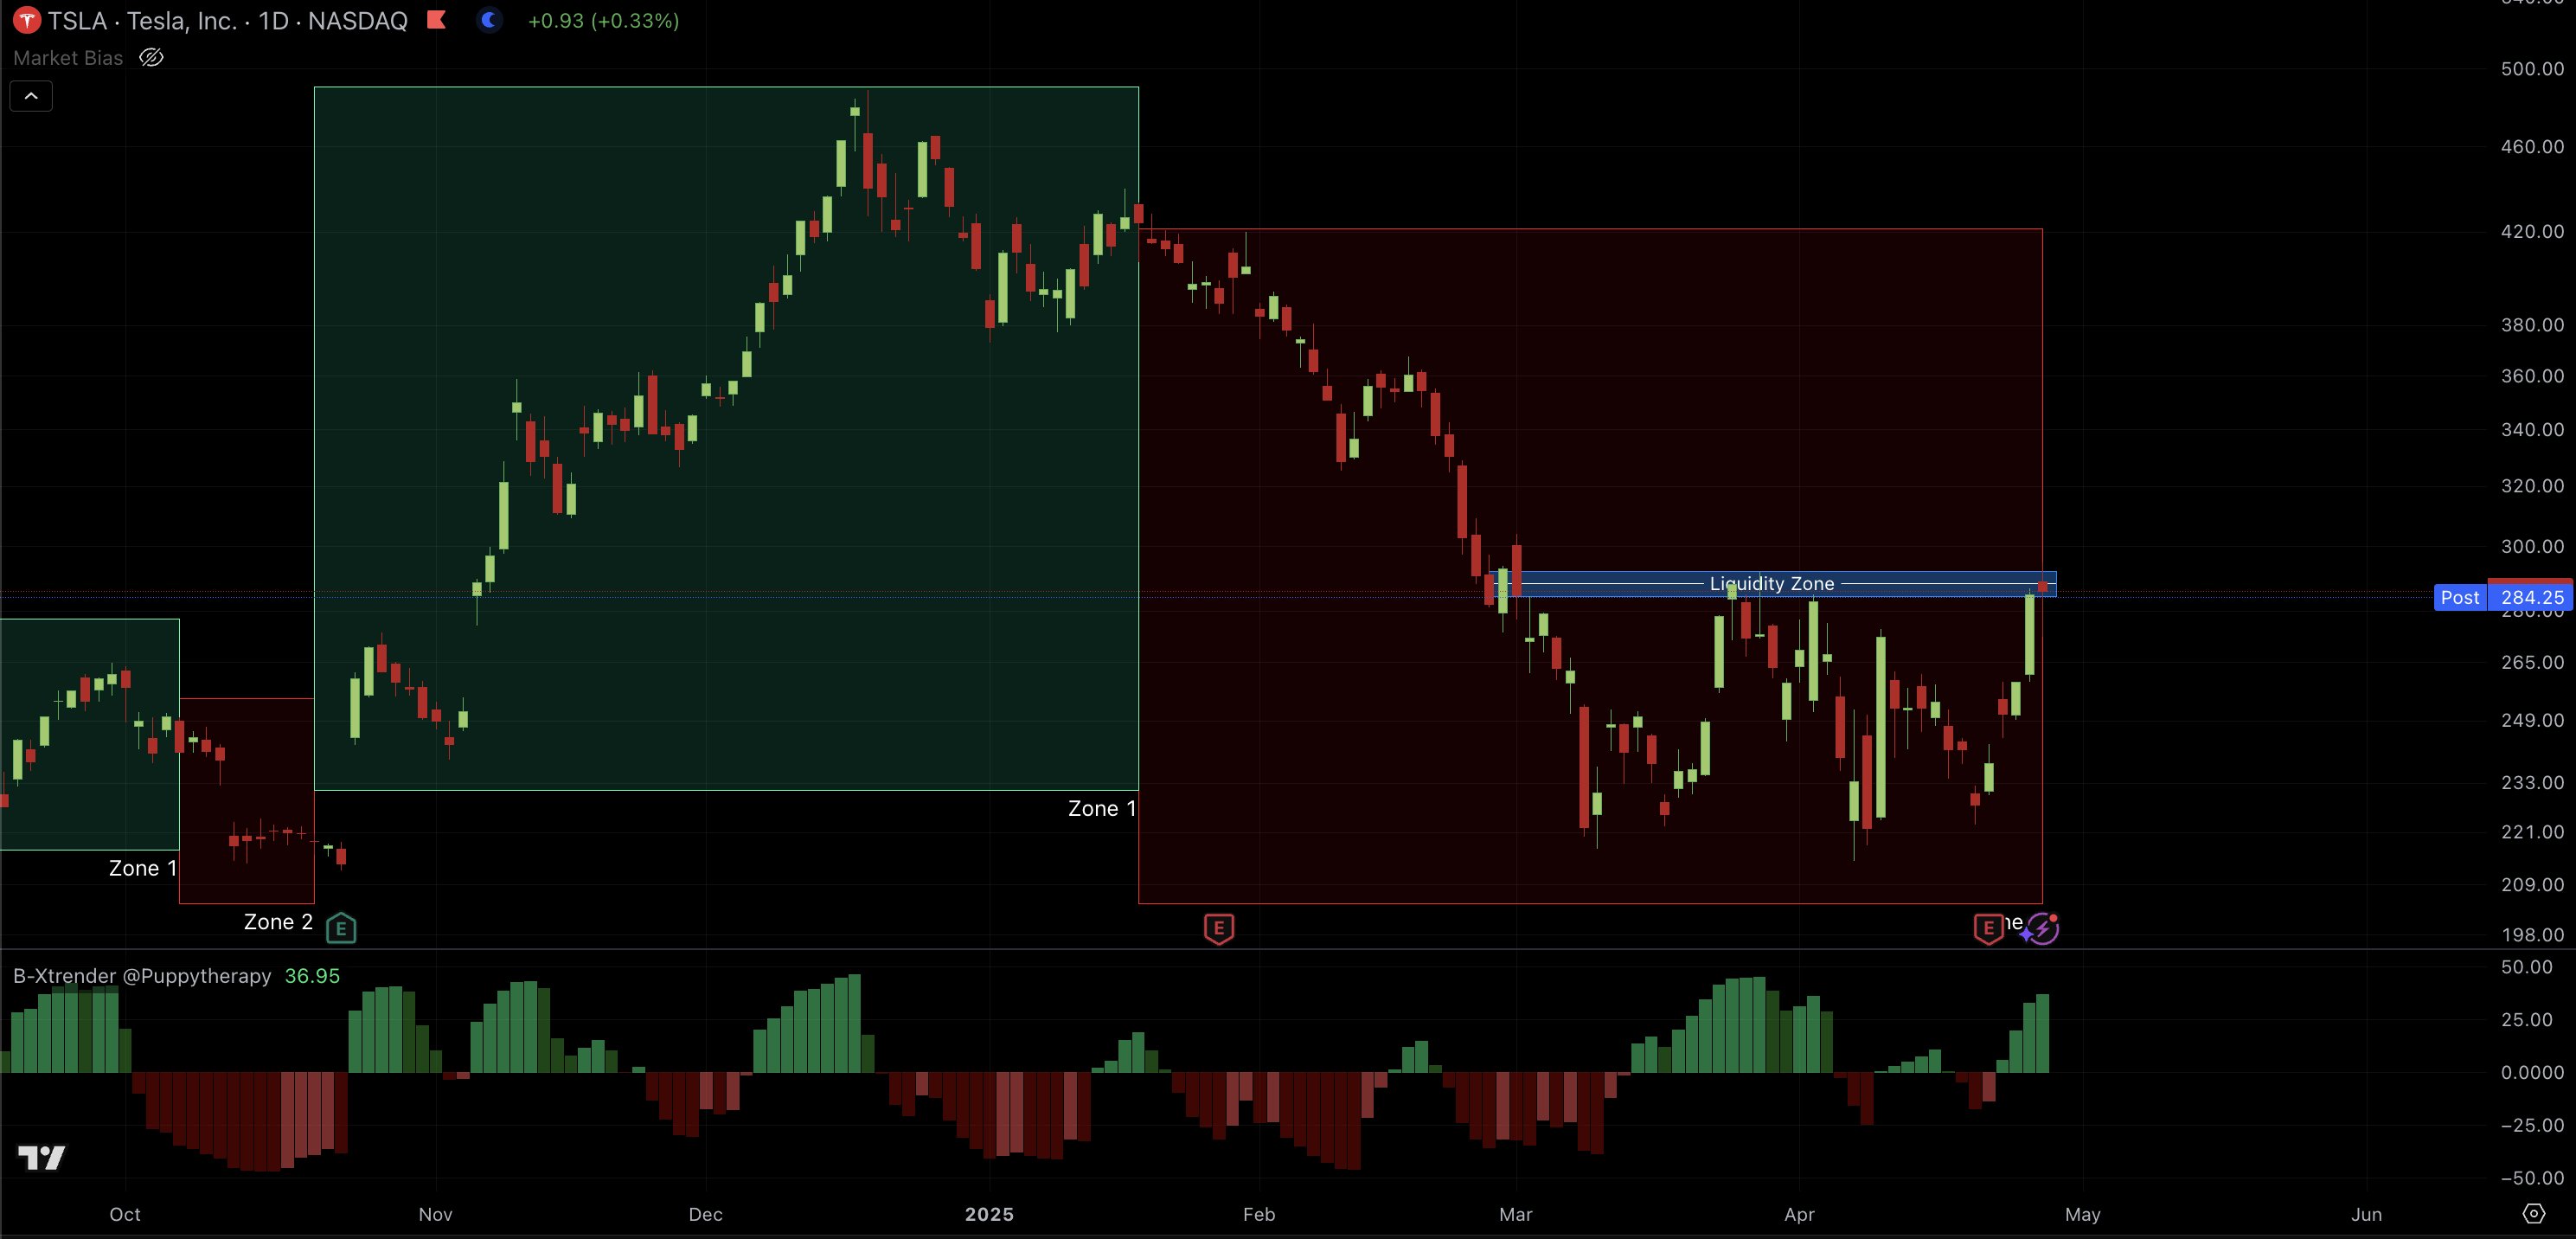Click the blue moon post-market icon
This screenshot has height=1239, width=2576.
(489, 20)
